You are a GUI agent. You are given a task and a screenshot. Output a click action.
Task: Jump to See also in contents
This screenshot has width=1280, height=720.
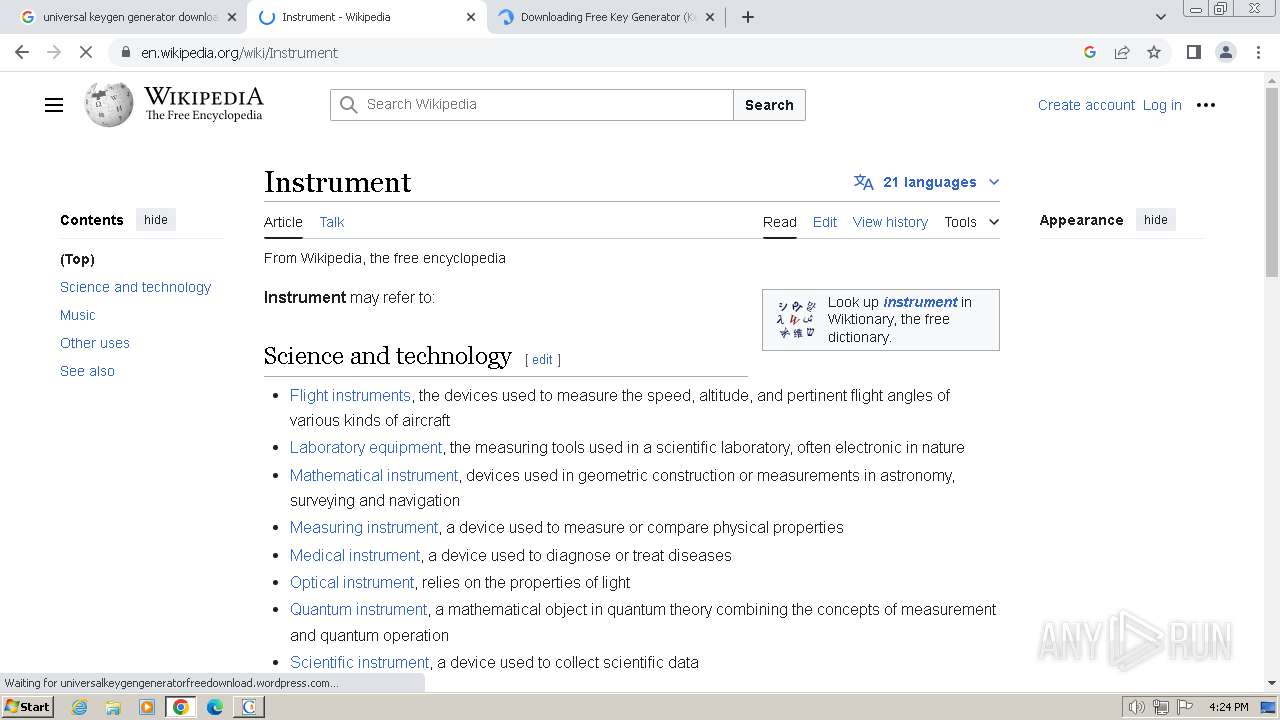(x=87, y=371)
